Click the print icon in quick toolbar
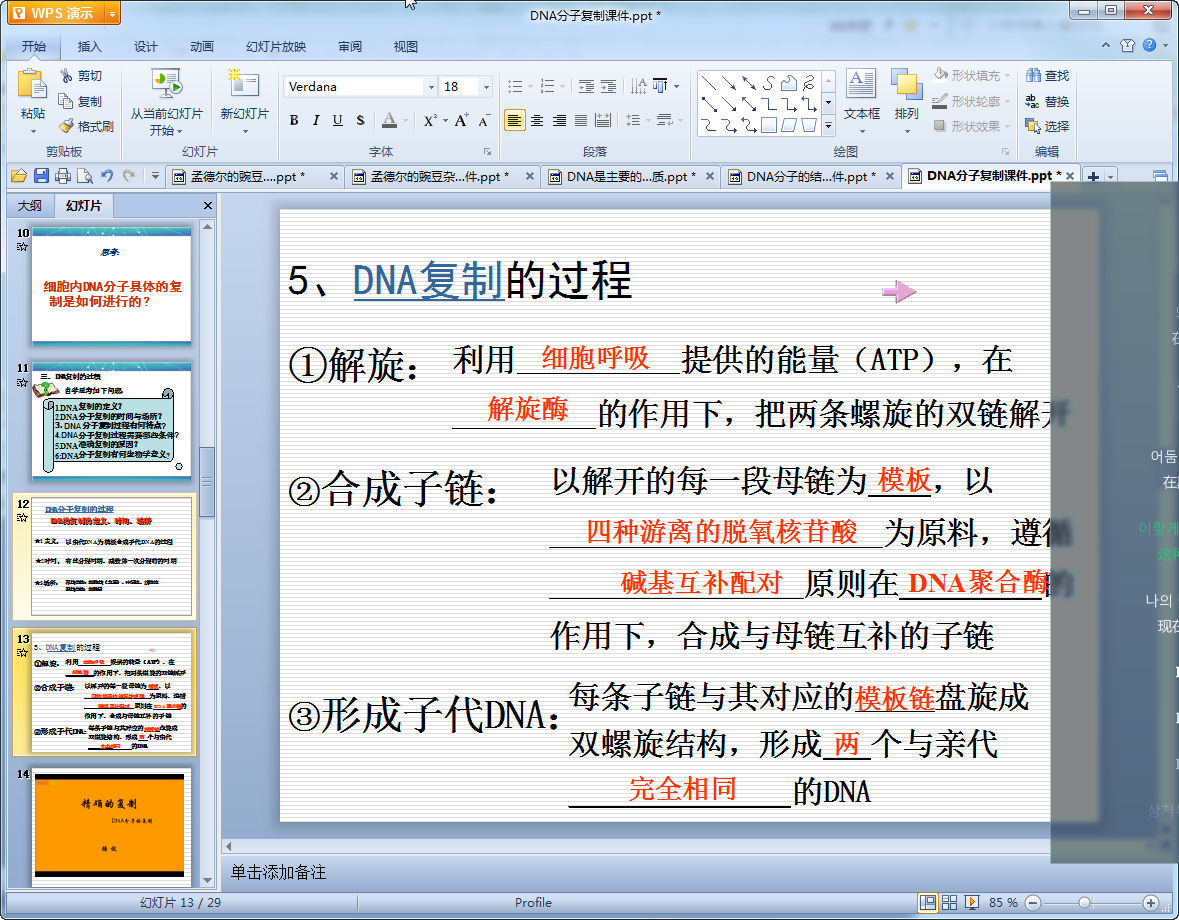Image resolution: width=1179 pixels, height=920 pixels. [63, 176]
